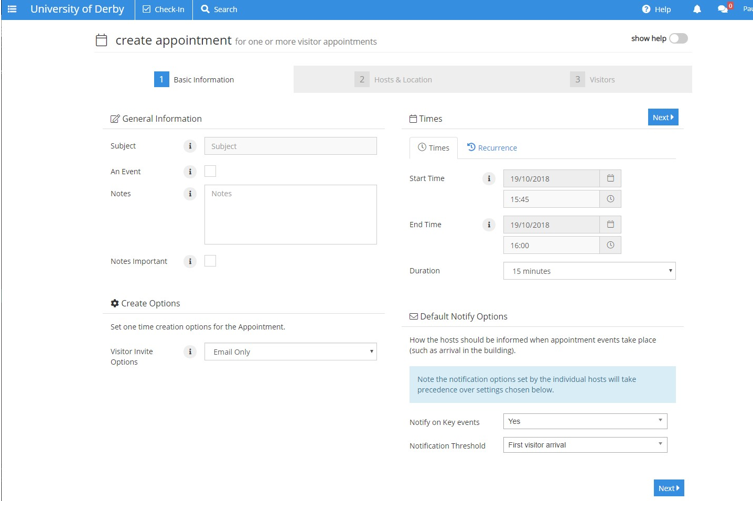Click the Help link in top bar
Screen dimensions: 756x516
tap(662, 9)
